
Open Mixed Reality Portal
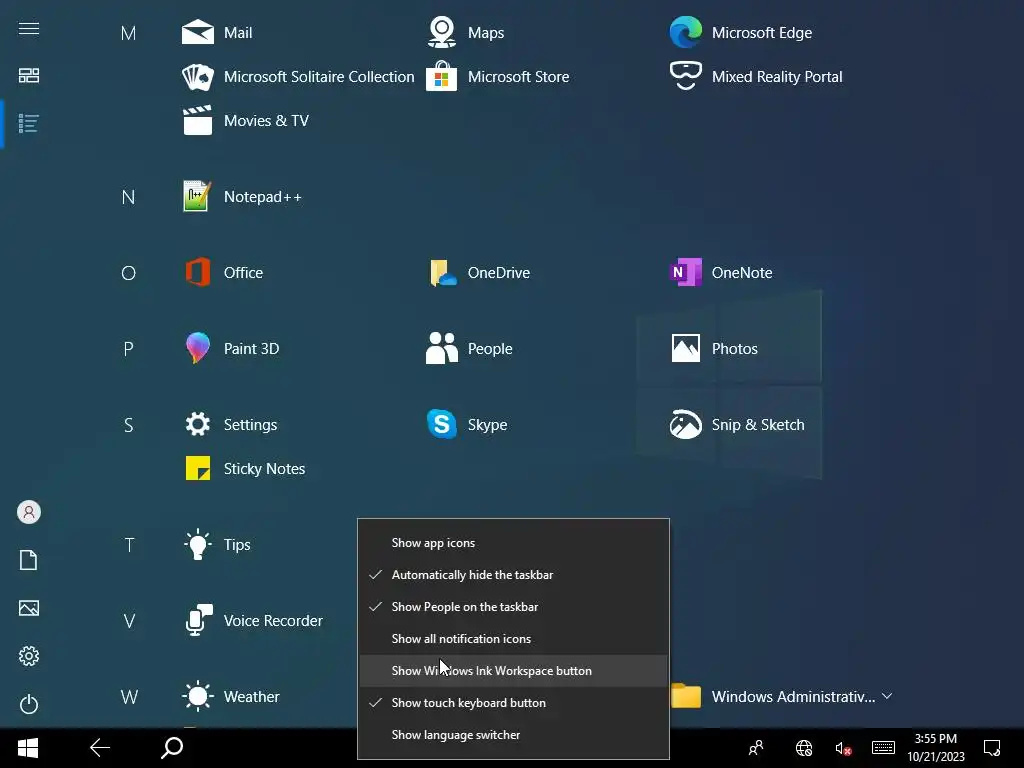click(756, 77)
